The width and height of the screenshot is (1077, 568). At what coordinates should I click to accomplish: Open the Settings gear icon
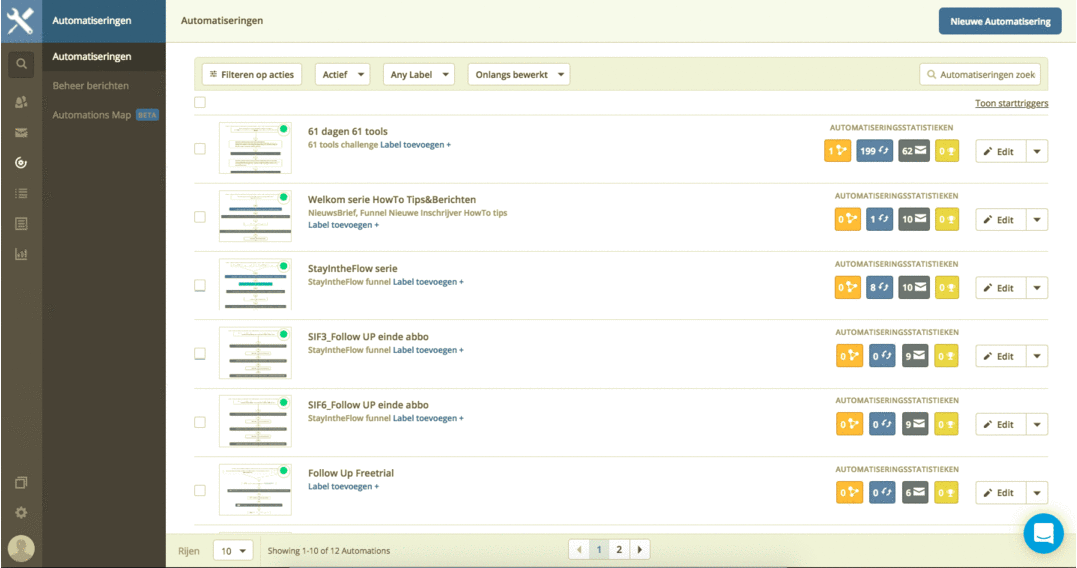[21, 513]
